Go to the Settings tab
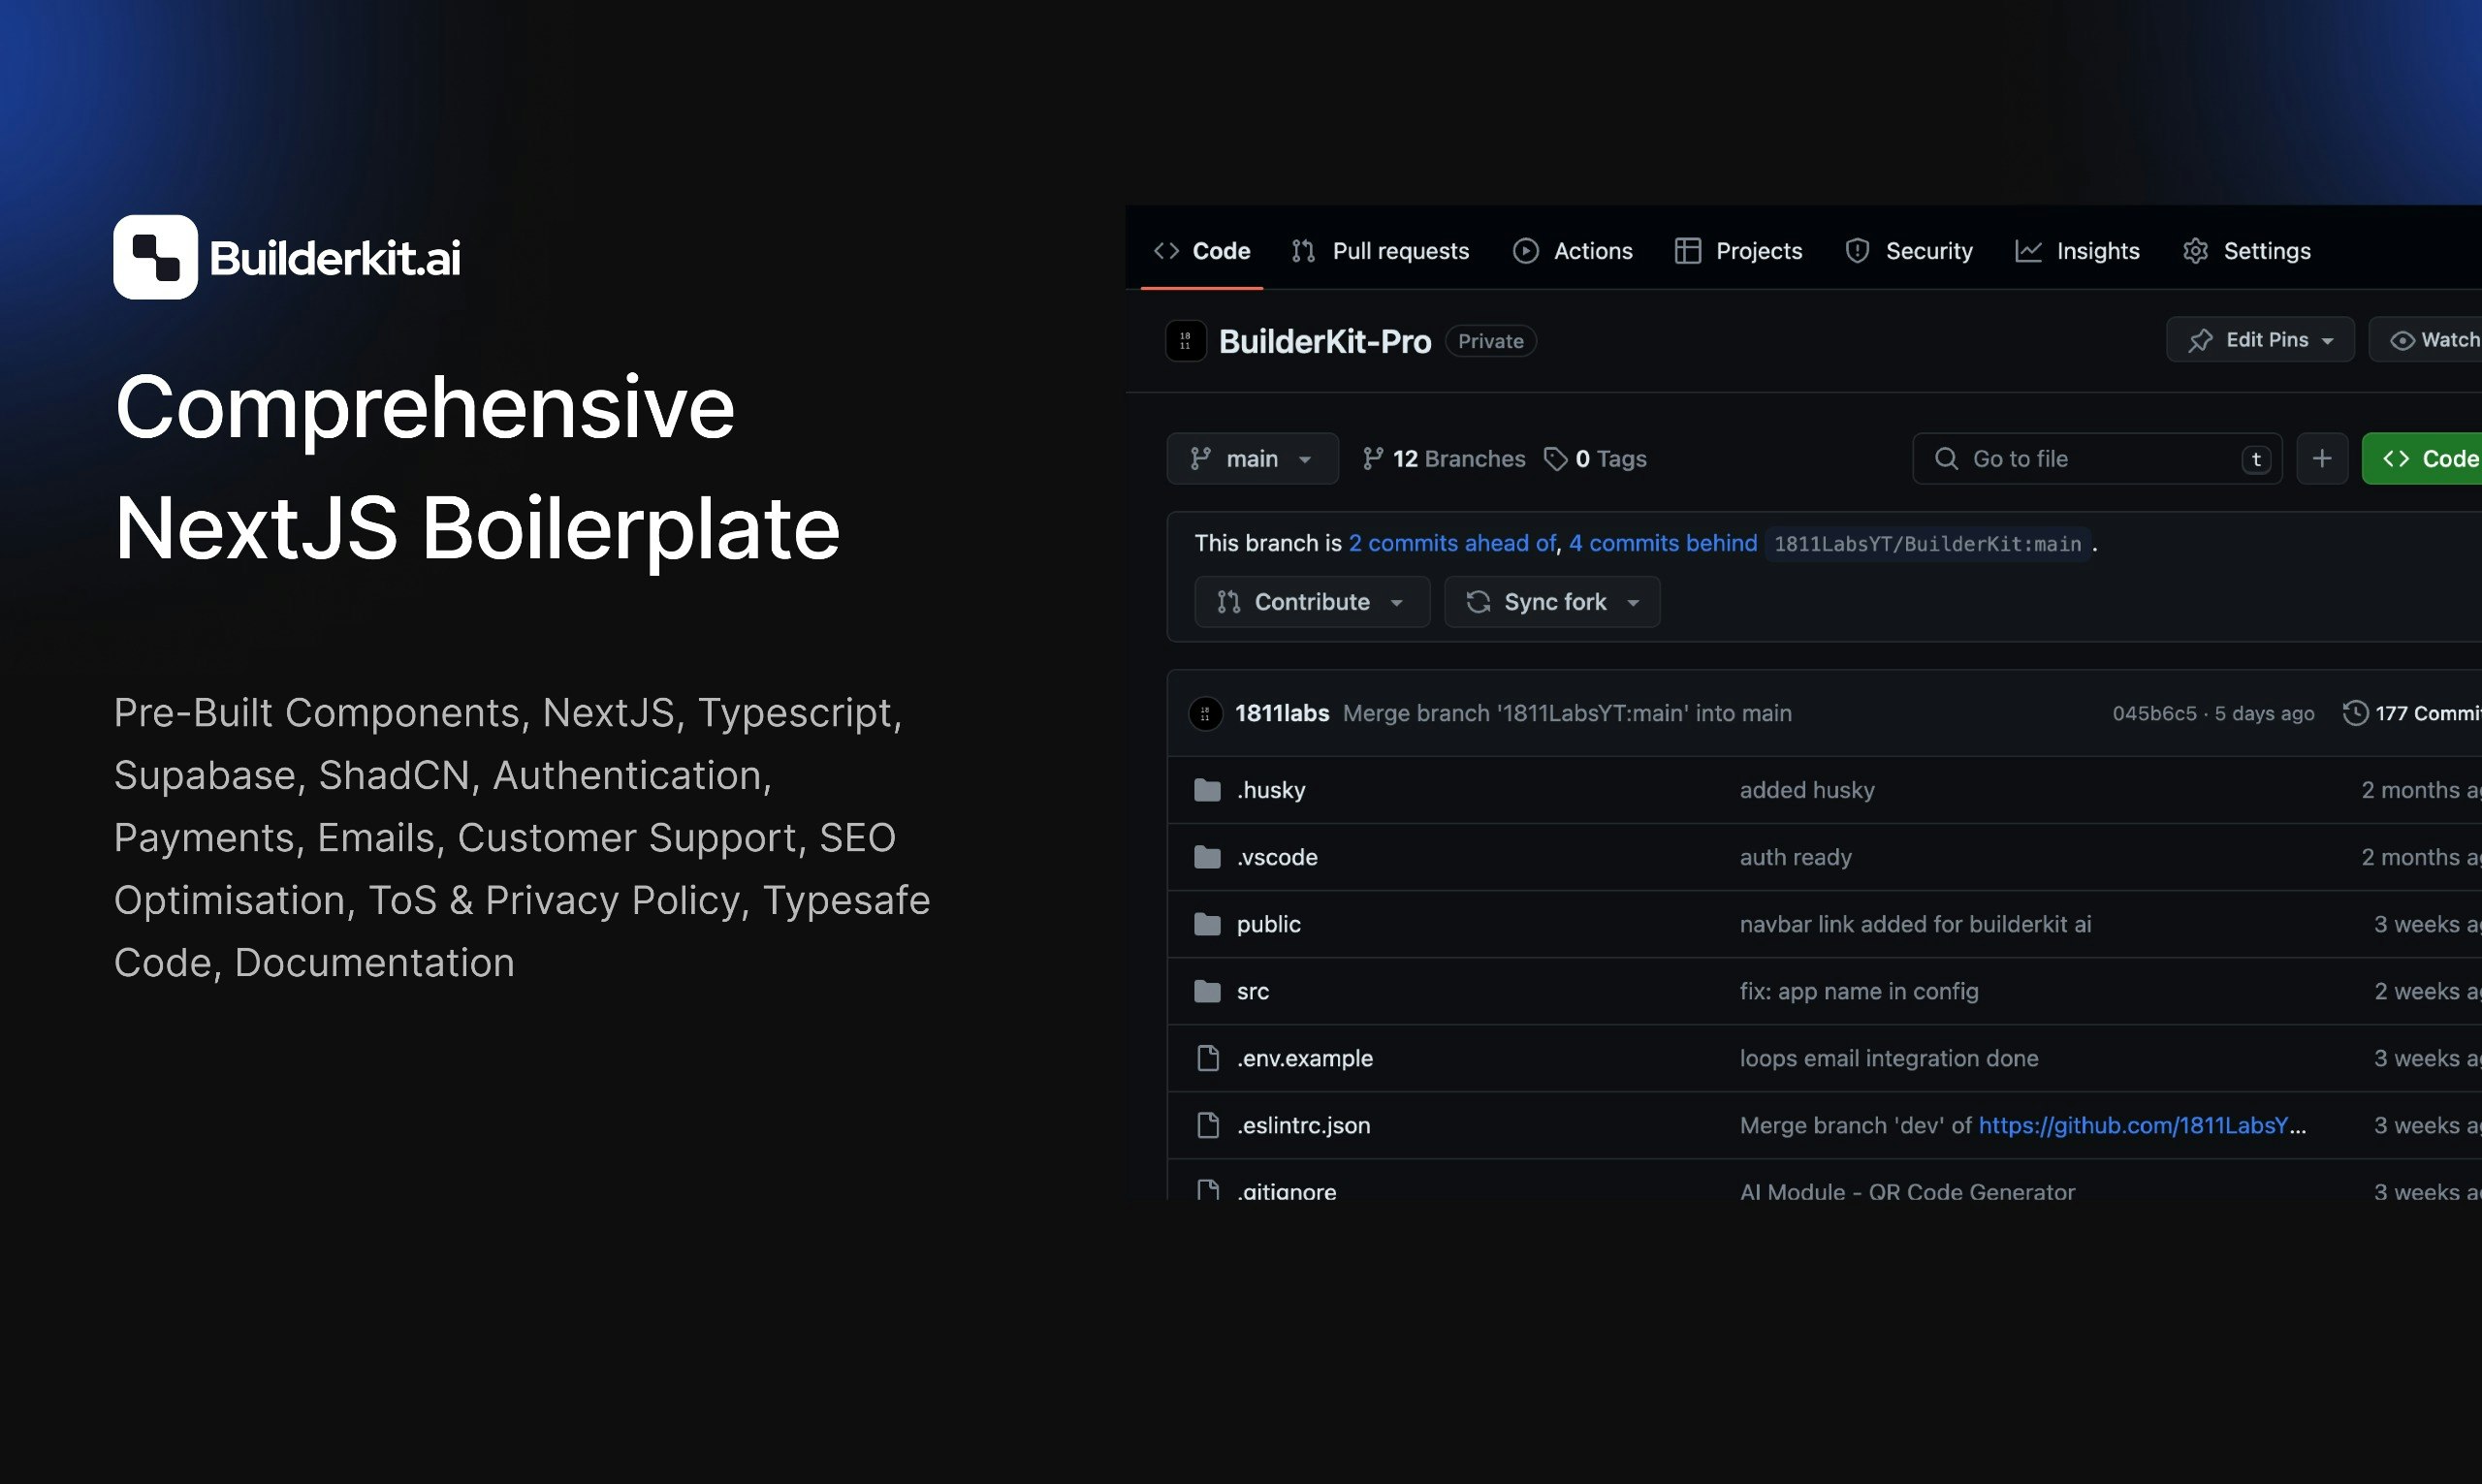2482x1484 pixels. coord(2246,251)
